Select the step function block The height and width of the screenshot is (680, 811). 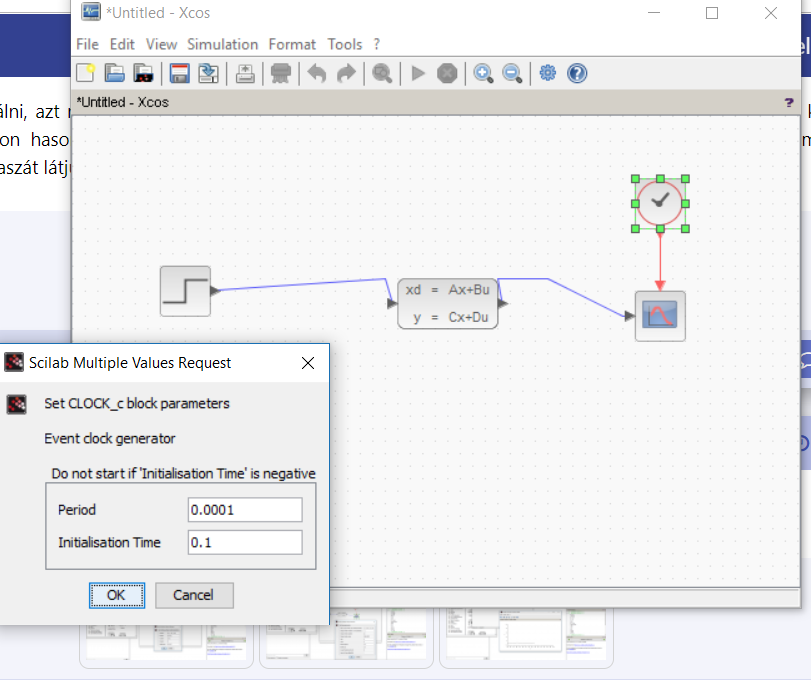185,291
